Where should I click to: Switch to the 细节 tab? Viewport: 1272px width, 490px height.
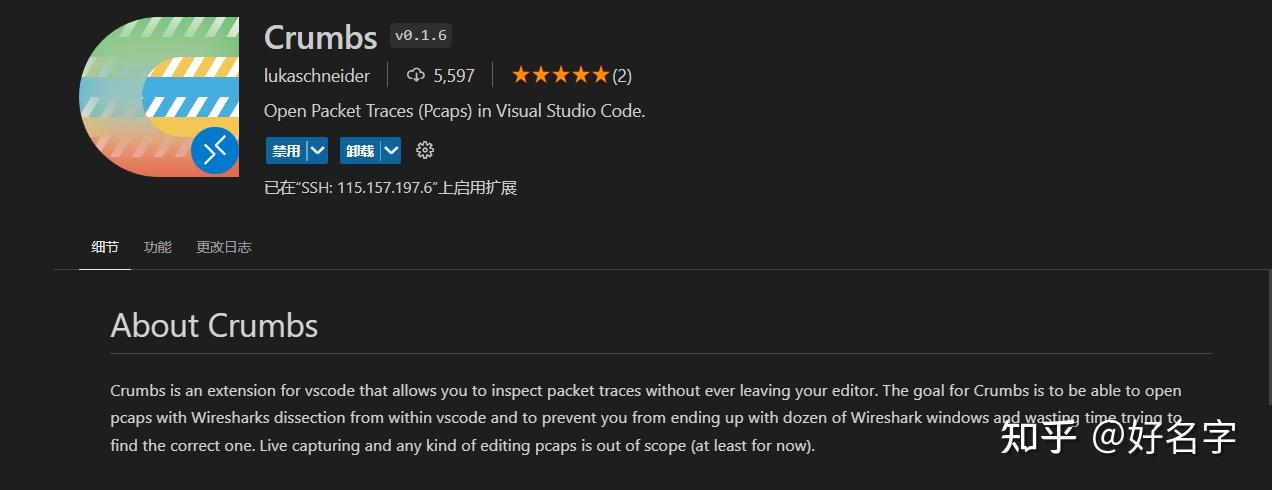105,247
